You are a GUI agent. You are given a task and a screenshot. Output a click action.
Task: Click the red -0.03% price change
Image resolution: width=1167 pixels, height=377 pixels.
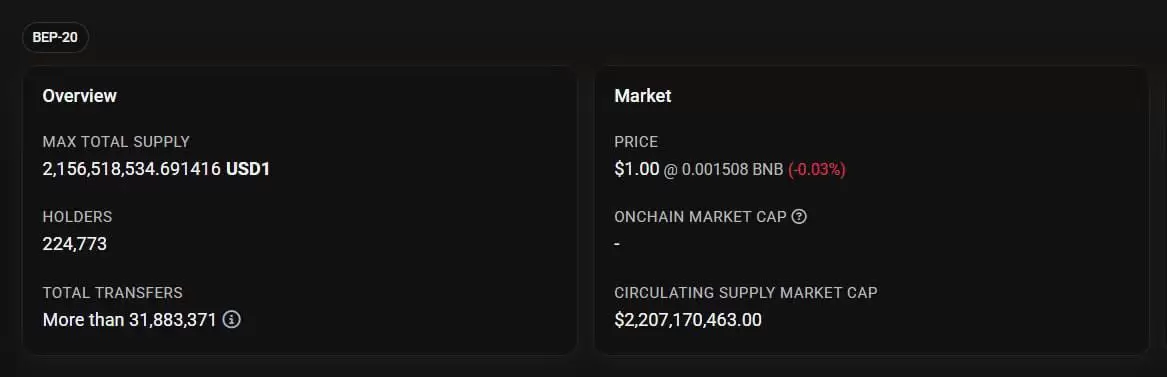pos(816,170)
